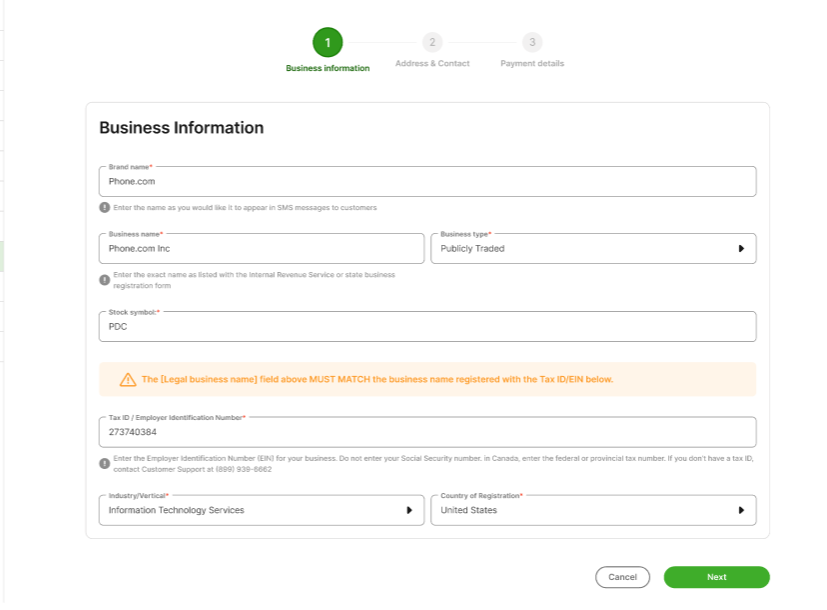Go to step 2 circle in the stepper

[x=432, y=42]
